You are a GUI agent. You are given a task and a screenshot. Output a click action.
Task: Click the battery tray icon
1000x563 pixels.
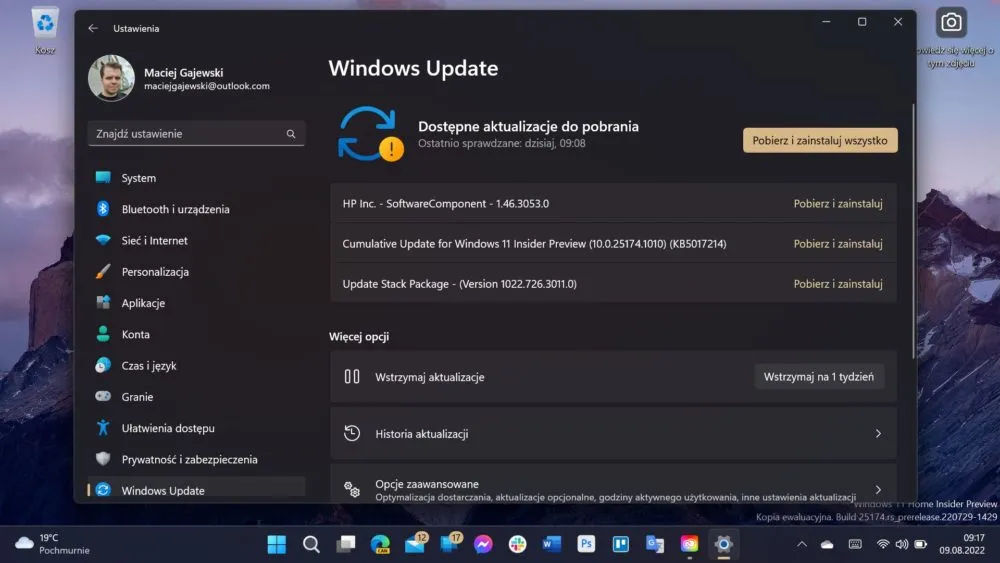click(x=920, y=544)
